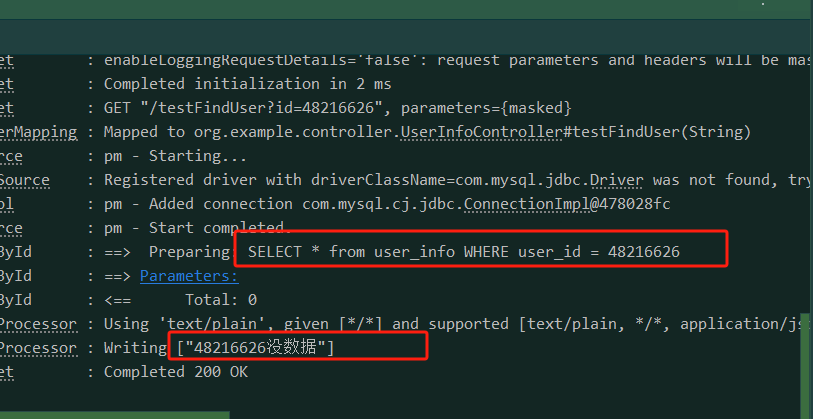Click the vertical scrollbar on the right edge
Viewport: 813px width, 419px height.
coord(806,366)
